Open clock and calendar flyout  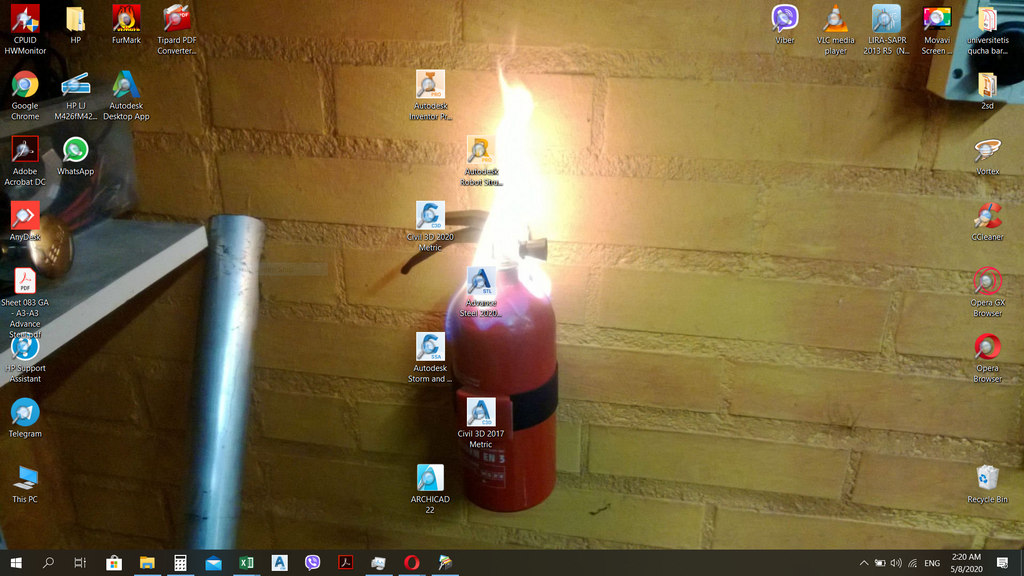pyautogui.click(x=967, y=562)
